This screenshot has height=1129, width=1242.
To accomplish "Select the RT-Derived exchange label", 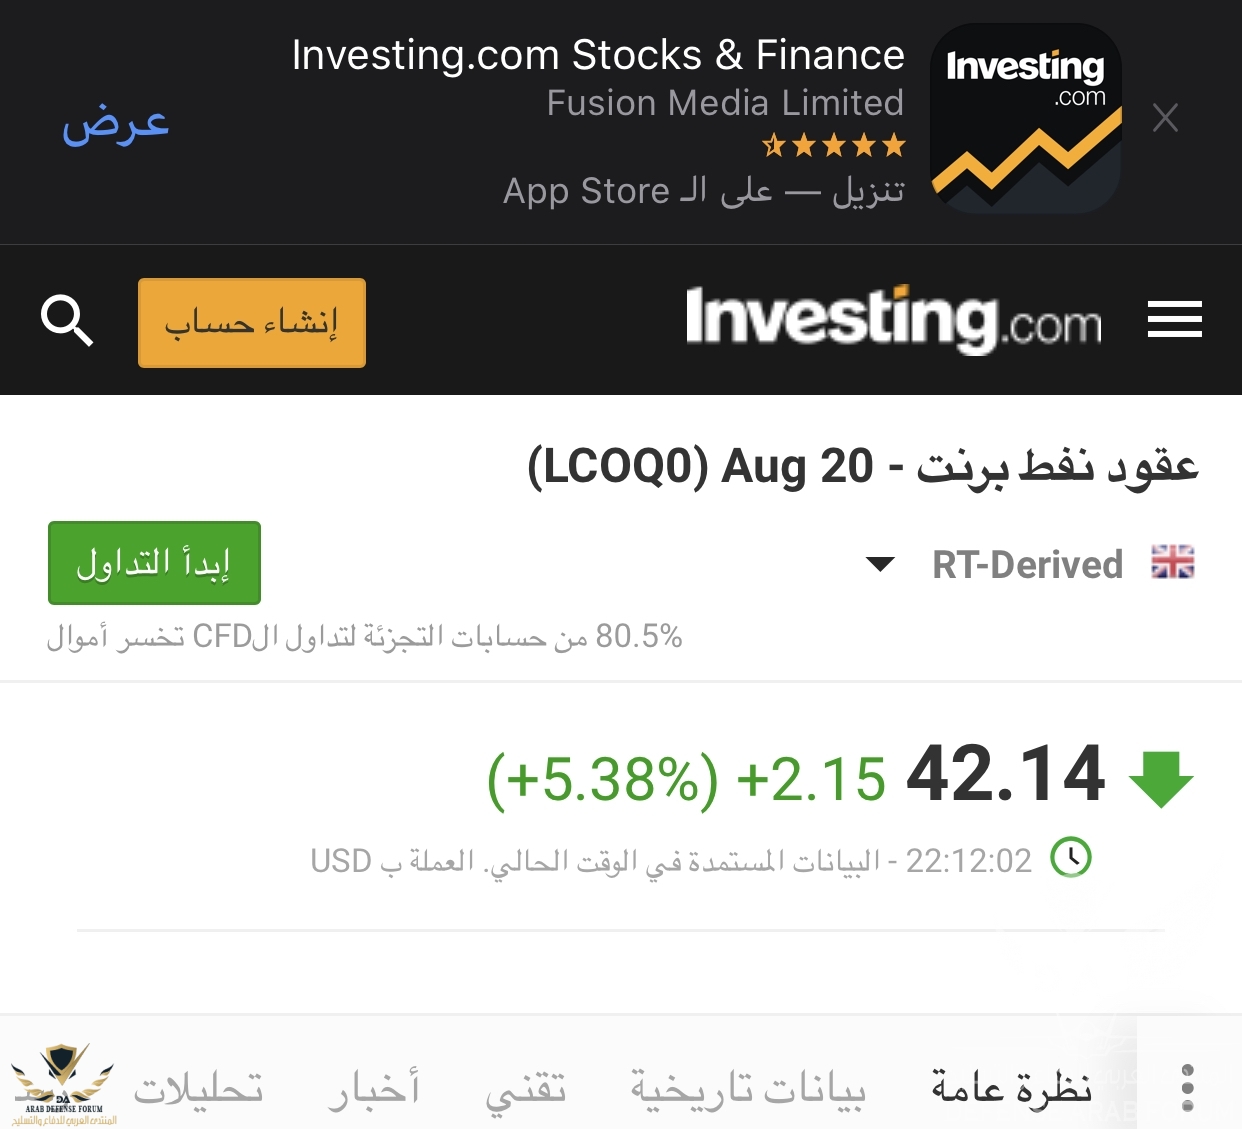I will click(1027, 565).
